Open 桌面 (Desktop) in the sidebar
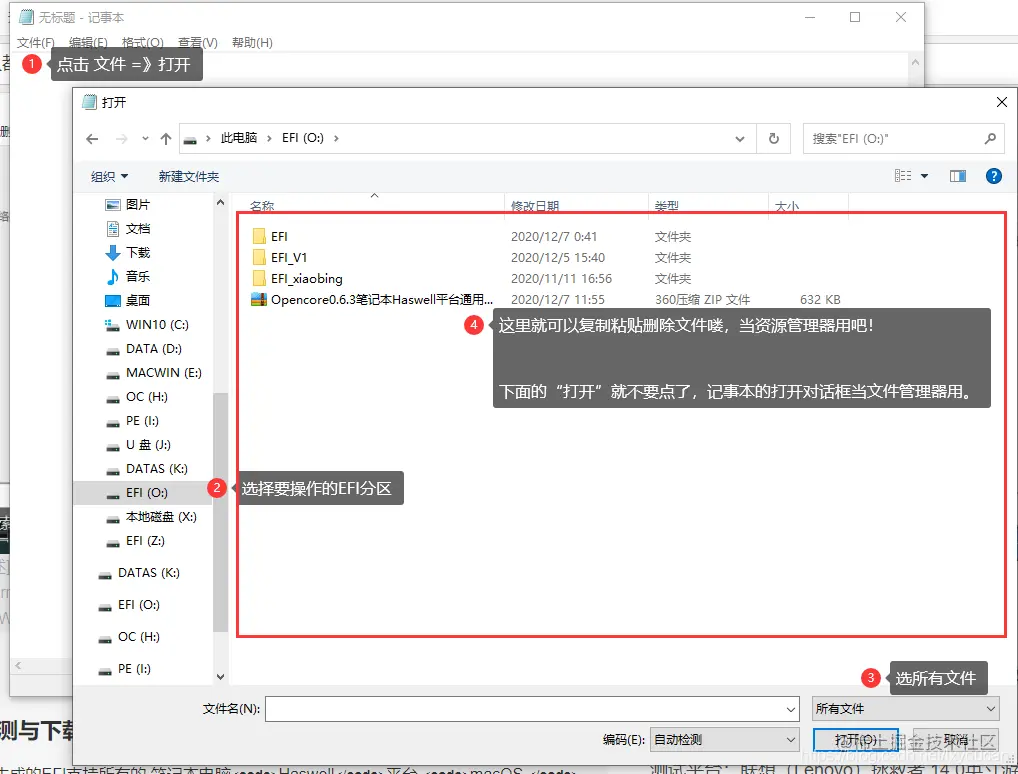This screenshot has height=774, width=1018. click(x=127, y=301)
